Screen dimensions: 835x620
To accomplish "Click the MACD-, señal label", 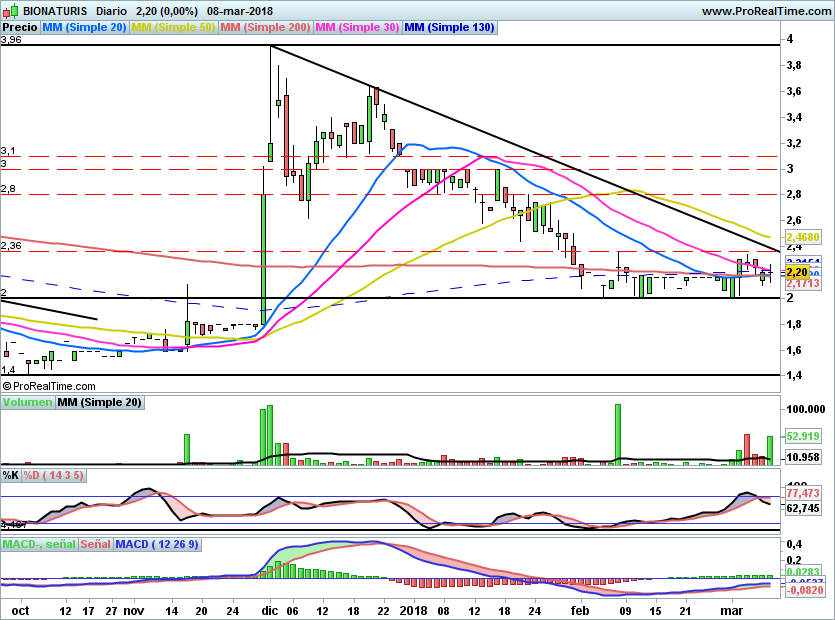I will pos(39,544).
